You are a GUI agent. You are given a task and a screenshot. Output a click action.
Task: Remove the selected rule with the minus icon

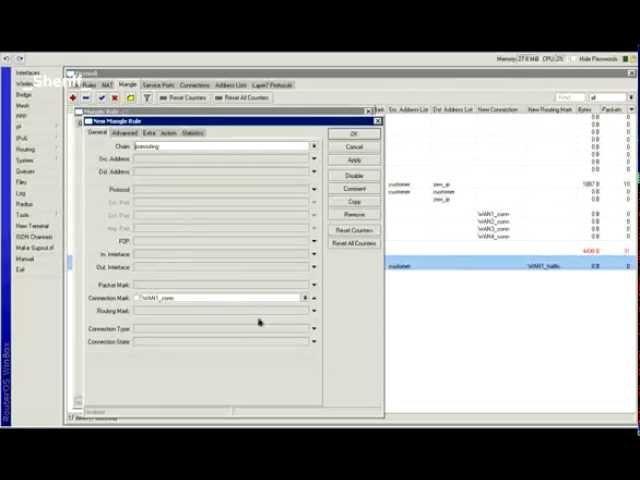point(86,98)
